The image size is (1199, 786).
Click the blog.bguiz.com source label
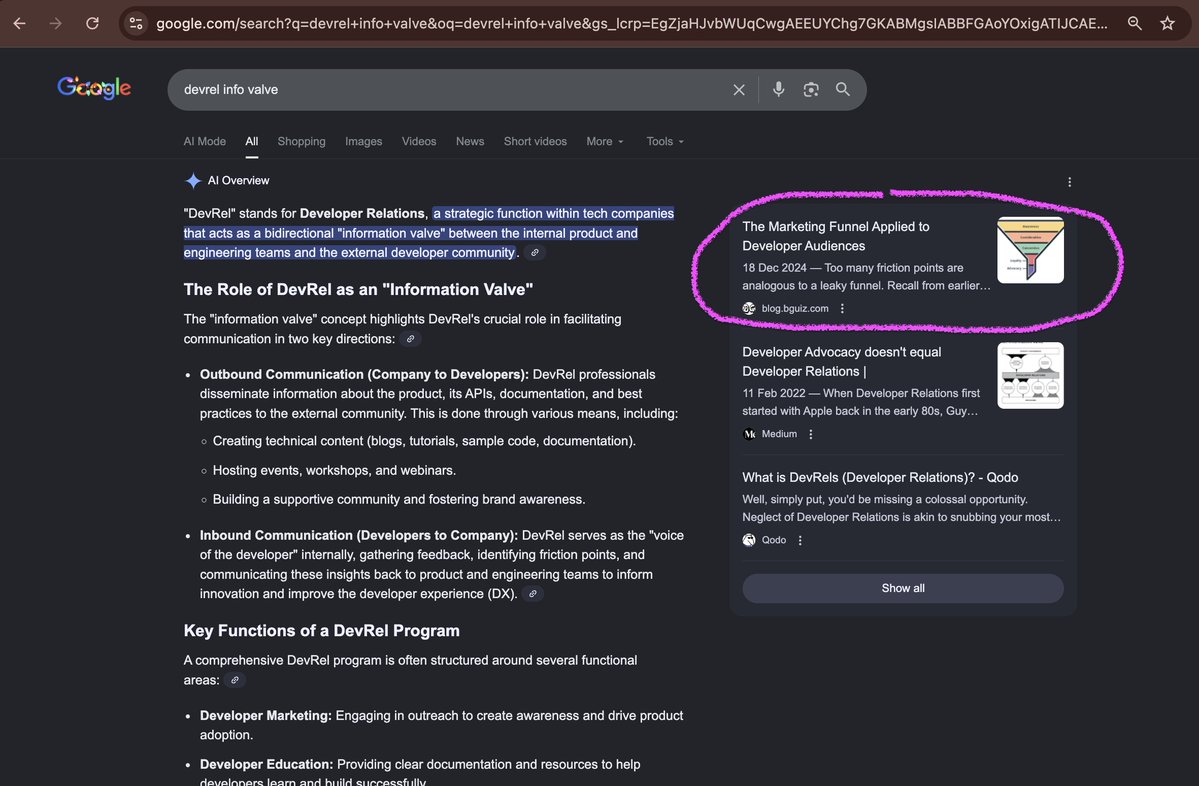point(794,309)
